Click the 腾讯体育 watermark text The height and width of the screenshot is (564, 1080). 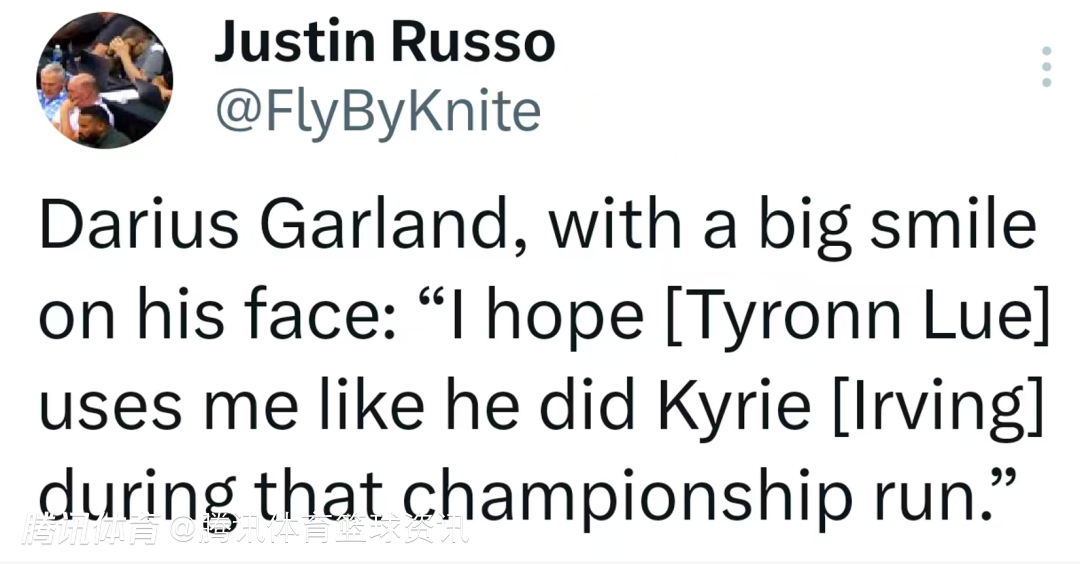pyautogui.click(x=94, y=528)
